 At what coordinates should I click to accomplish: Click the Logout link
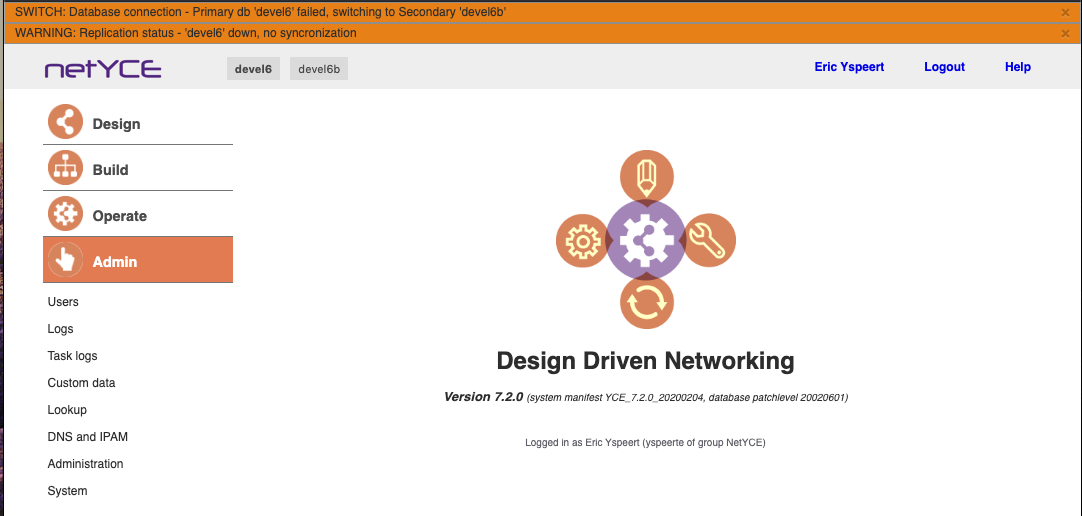[x=944, y=67]
